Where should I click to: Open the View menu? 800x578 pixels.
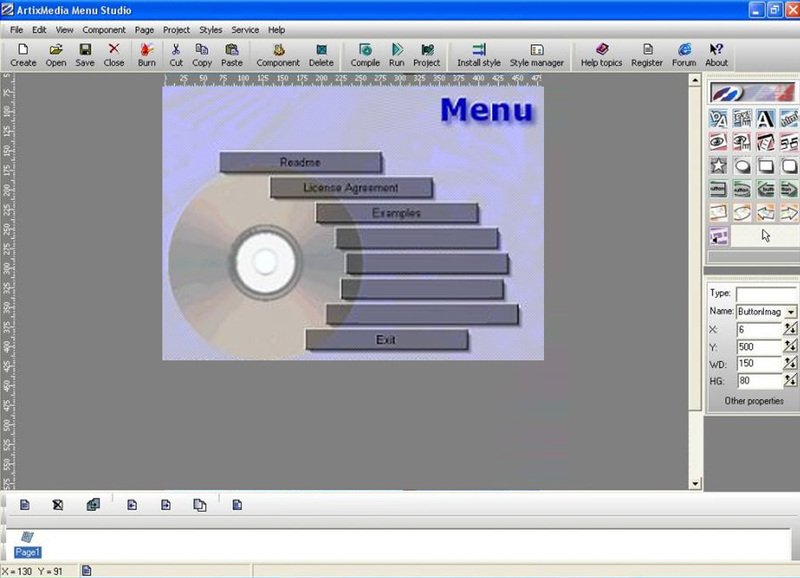pos(64,30)
